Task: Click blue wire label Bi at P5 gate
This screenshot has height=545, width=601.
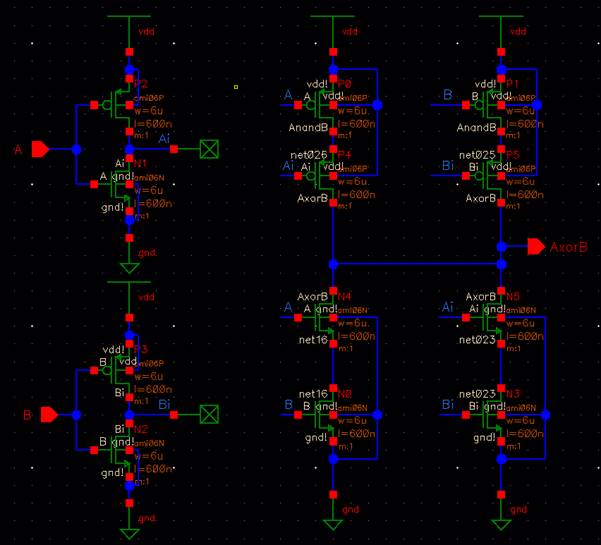Action: (448, 166)
